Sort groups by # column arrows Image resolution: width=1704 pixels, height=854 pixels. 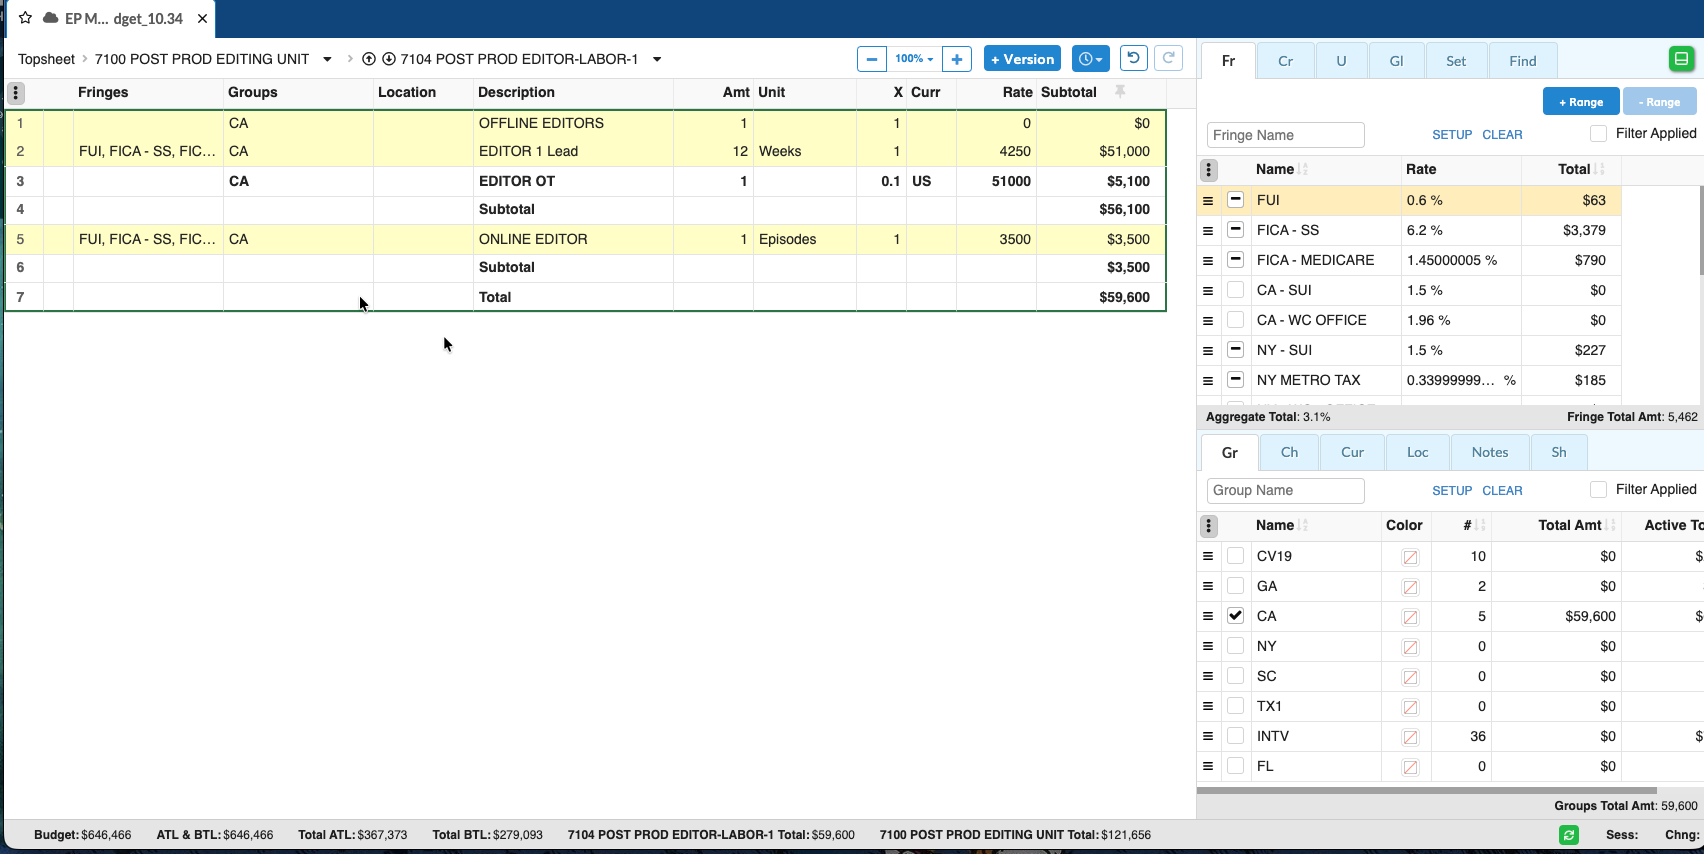1480,525
